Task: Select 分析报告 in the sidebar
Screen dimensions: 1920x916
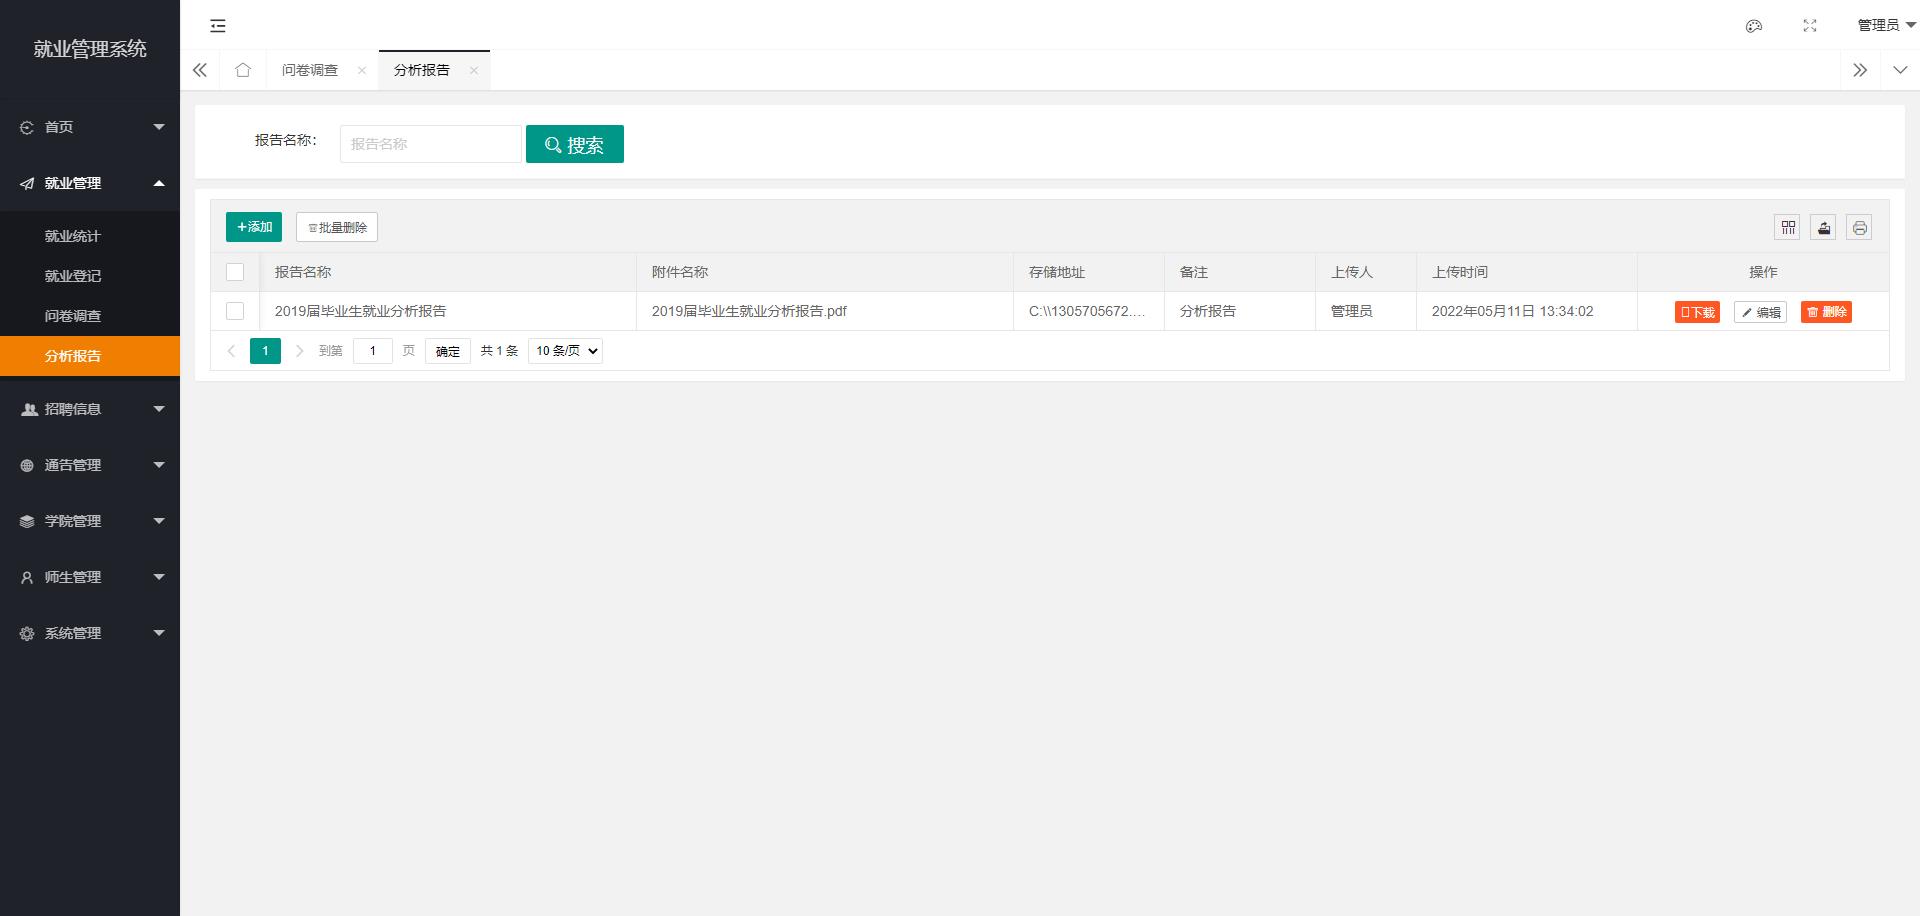Action: pyautogui.click(x=90, y=356)
